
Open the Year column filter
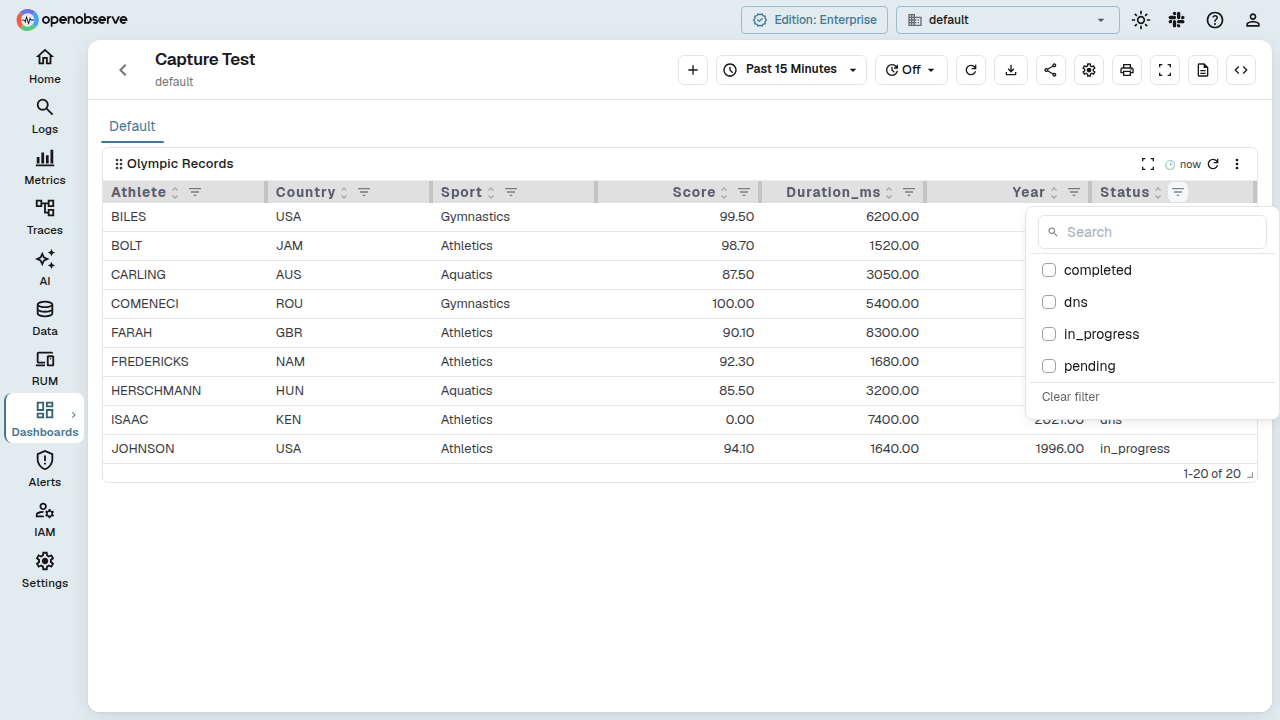click(1074, 192)
